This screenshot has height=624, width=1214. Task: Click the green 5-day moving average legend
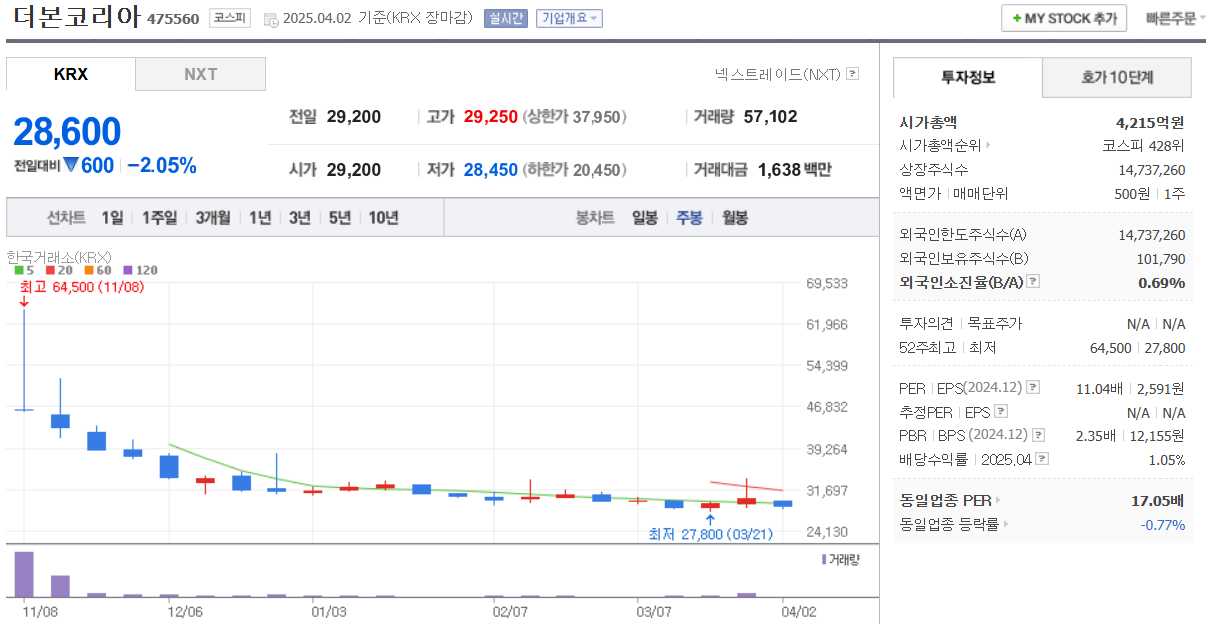tap(24, 270)
